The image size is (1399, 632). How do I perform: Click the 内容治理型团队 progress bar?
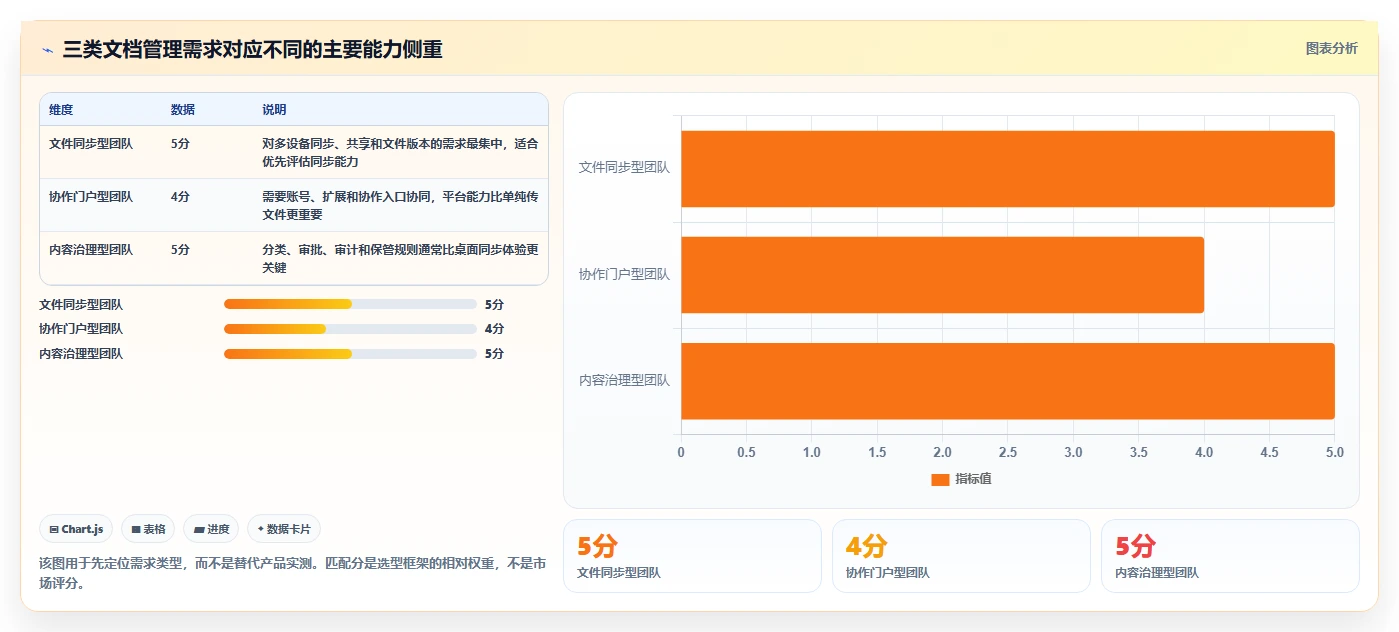(x=350, y=354)
